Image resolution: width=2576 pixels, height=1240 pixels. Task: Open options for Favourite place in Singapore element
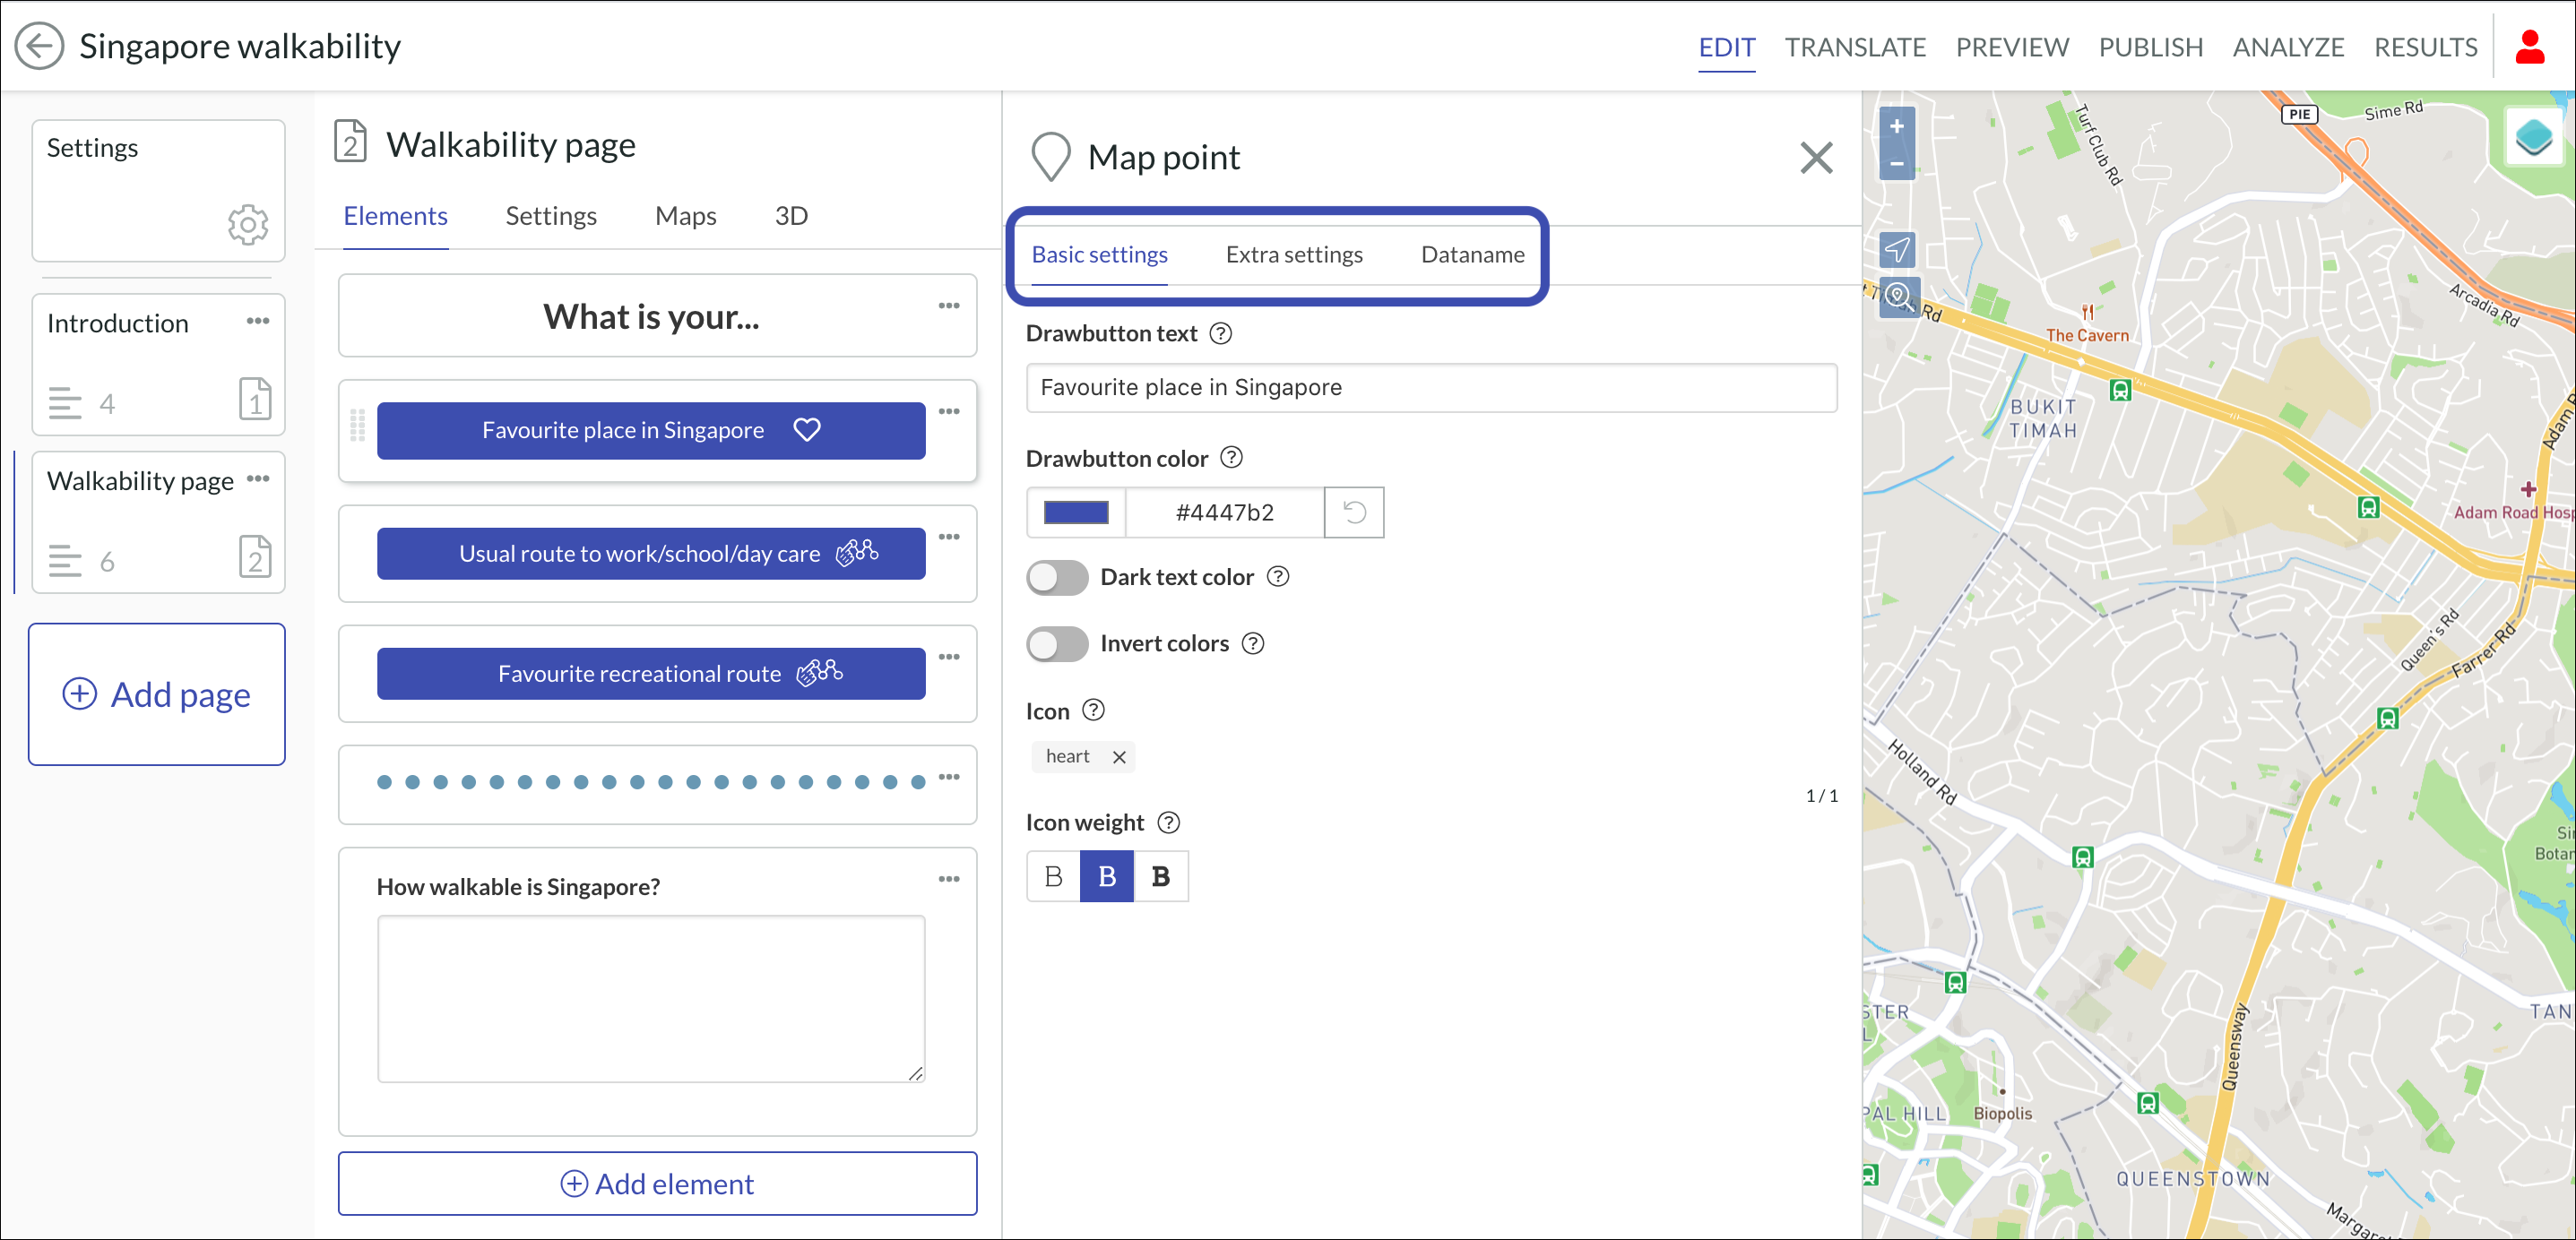[x=949, y=412]
